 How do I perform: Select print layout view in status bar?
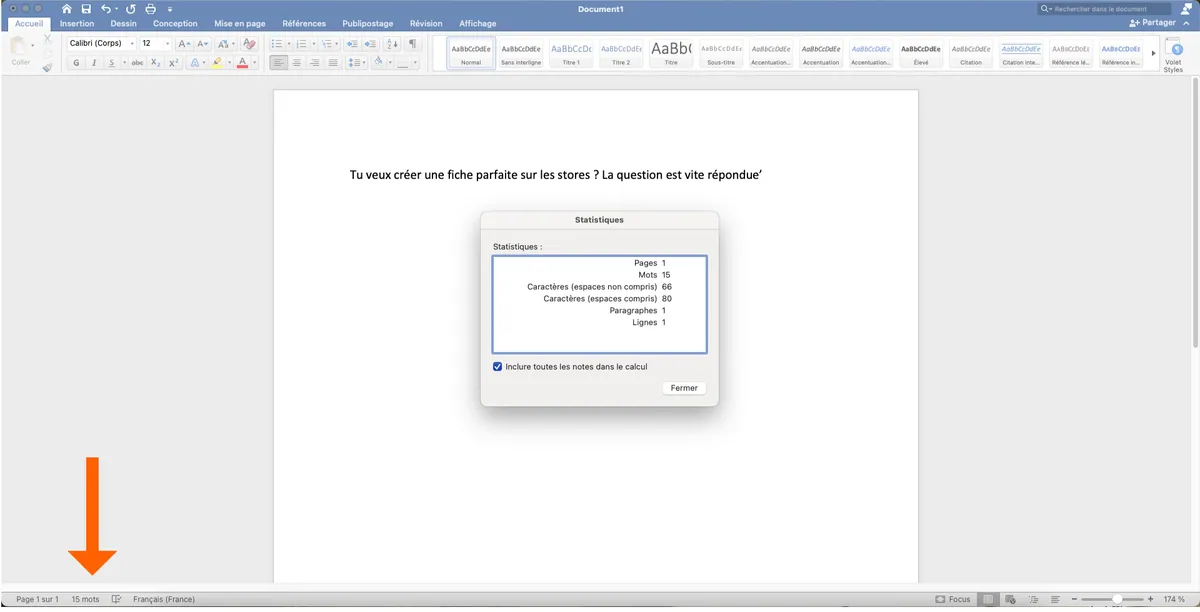tap(988, 599)
